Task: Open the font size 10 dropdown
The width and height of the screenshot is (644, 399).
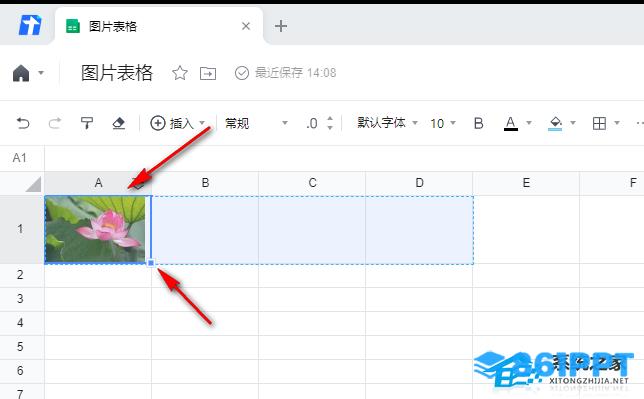Action: (x=443, y=123)
